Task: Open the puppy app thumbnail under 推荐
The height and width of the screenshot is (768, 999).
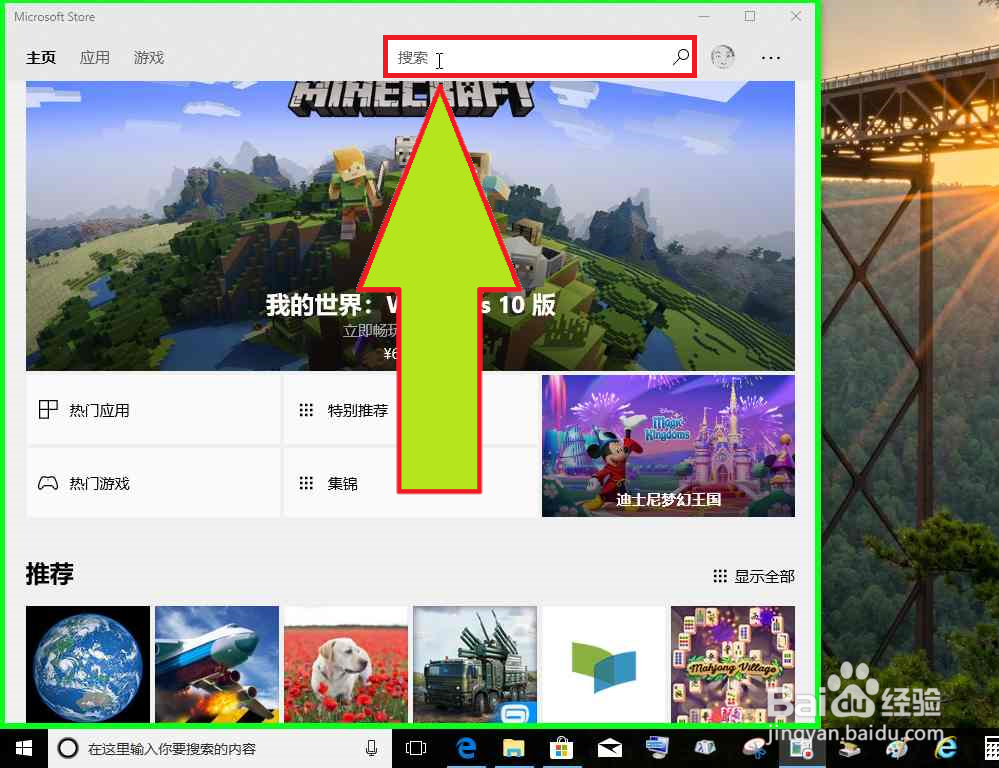Action: click(345, 664)
